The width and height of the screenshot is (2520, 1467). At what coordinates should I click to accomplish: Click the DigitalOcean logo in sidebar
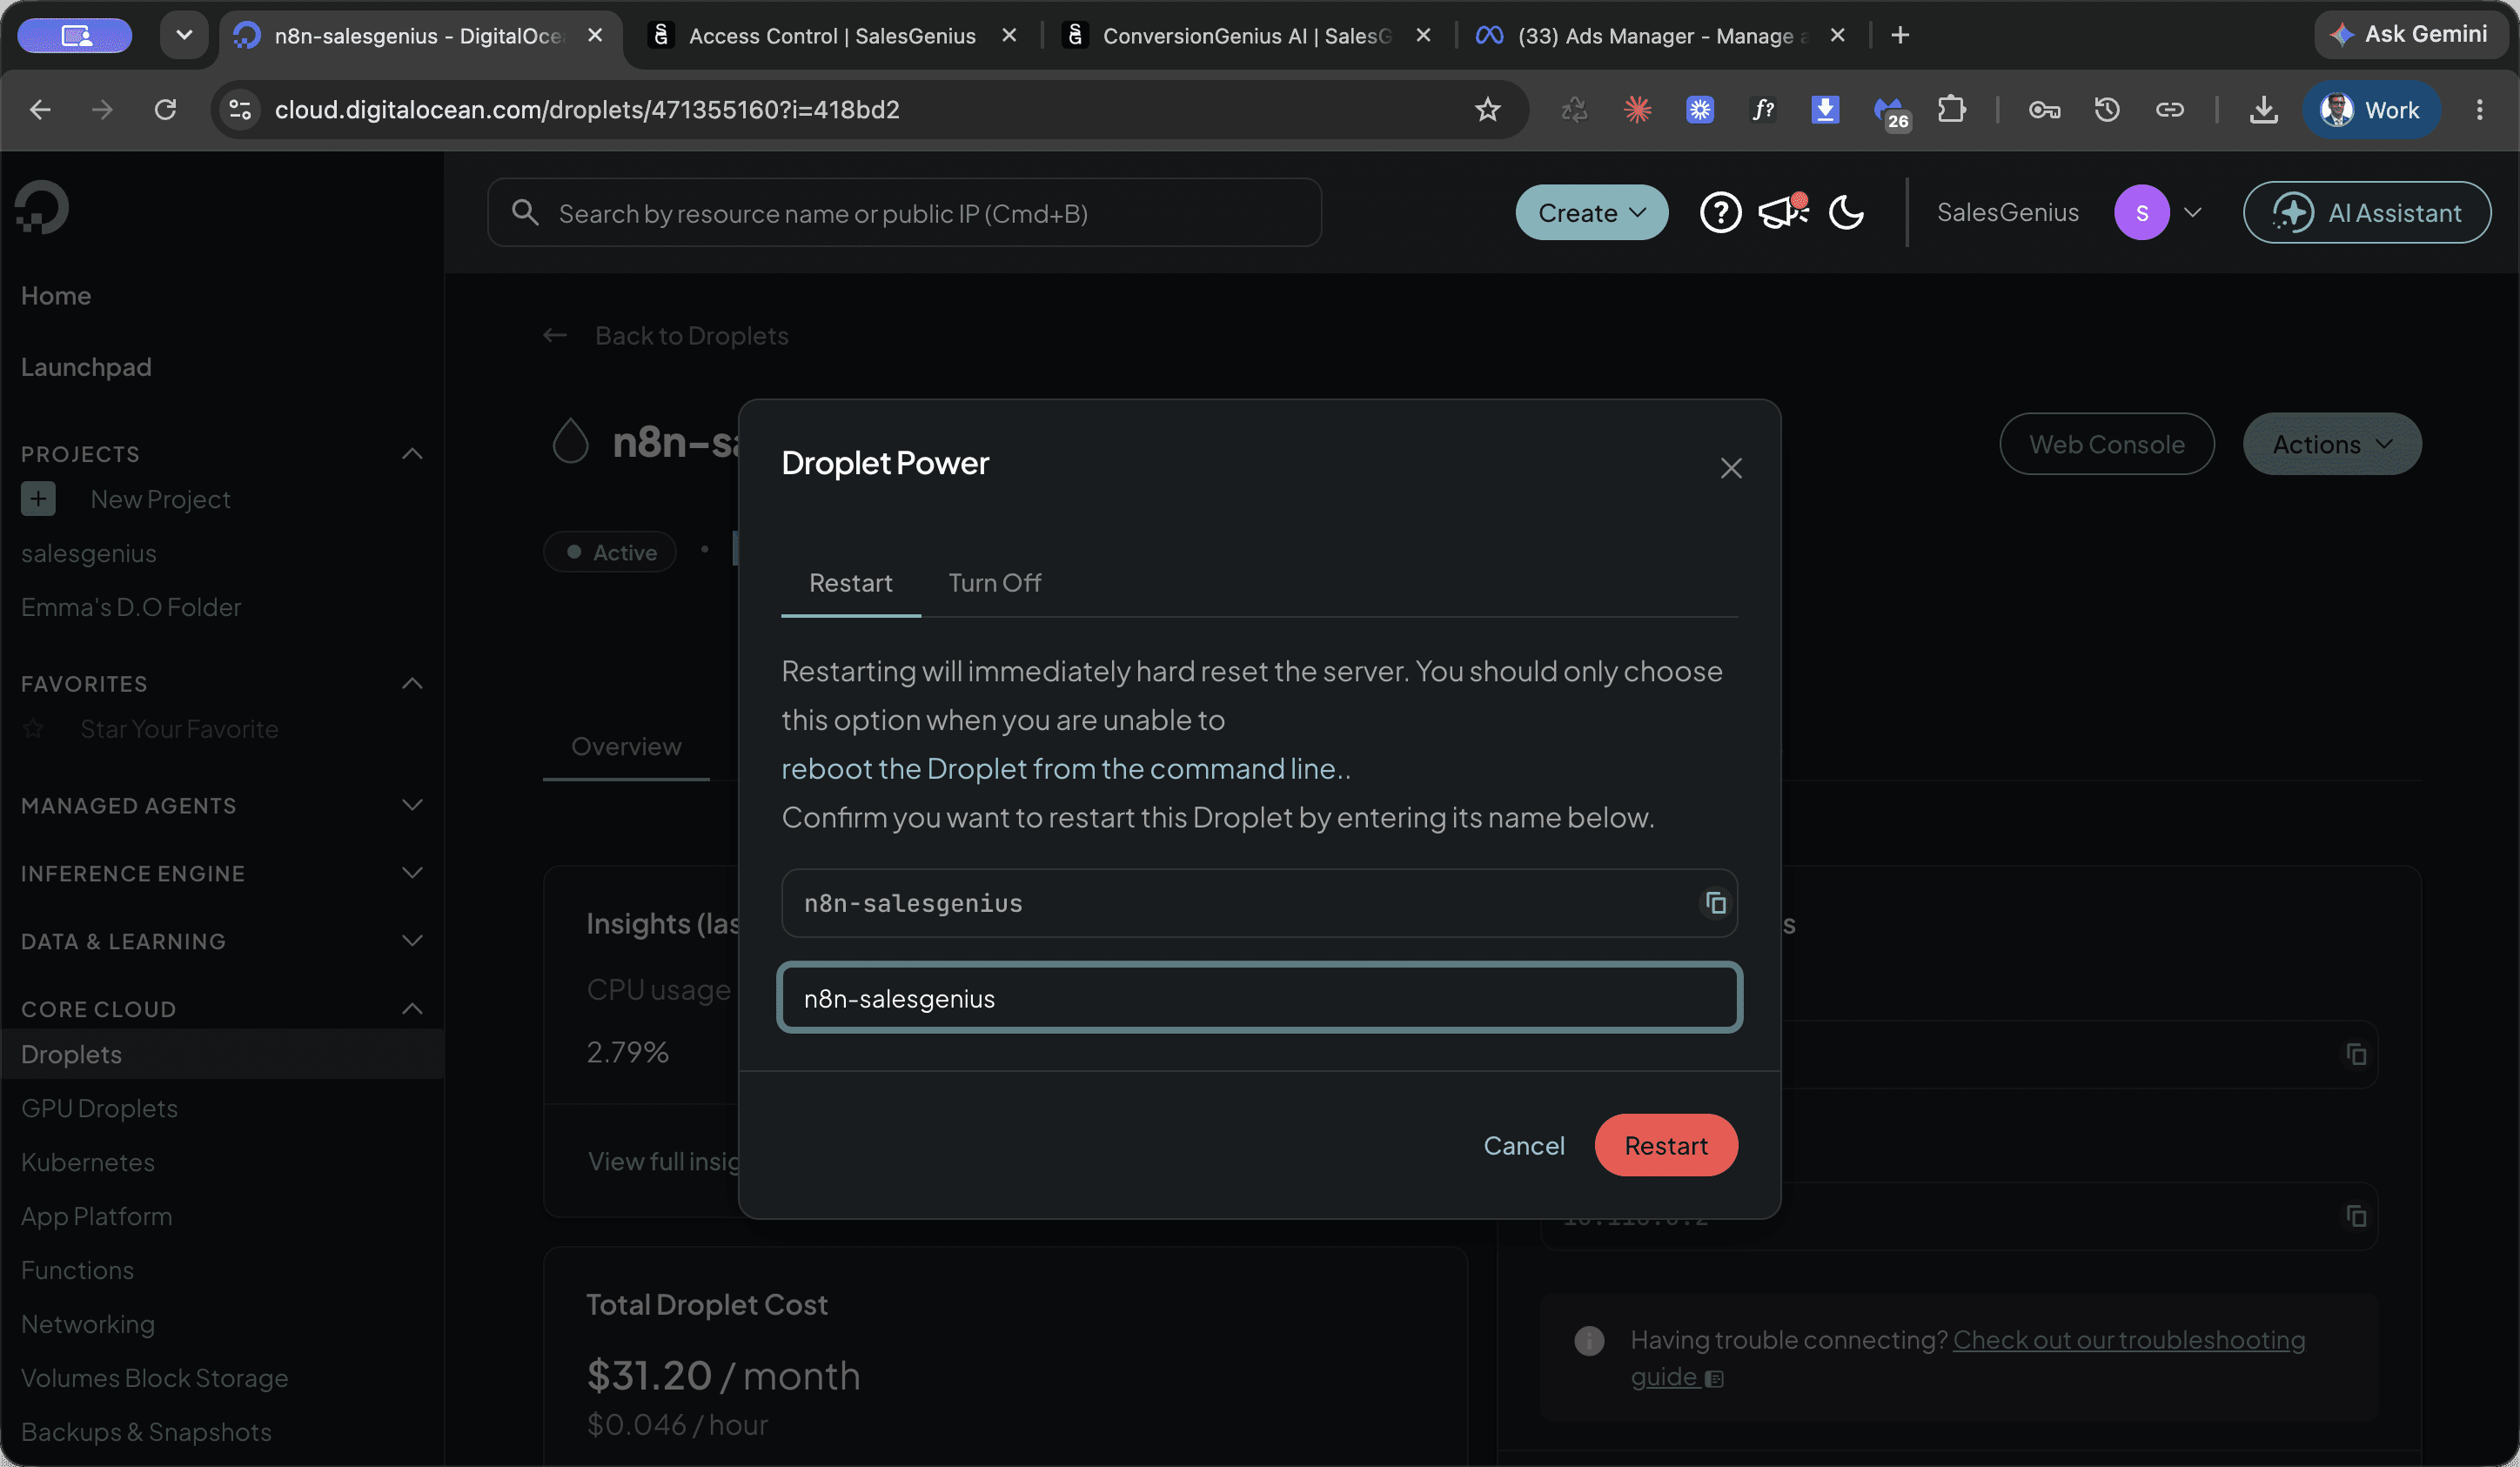[x=42, y=207]
